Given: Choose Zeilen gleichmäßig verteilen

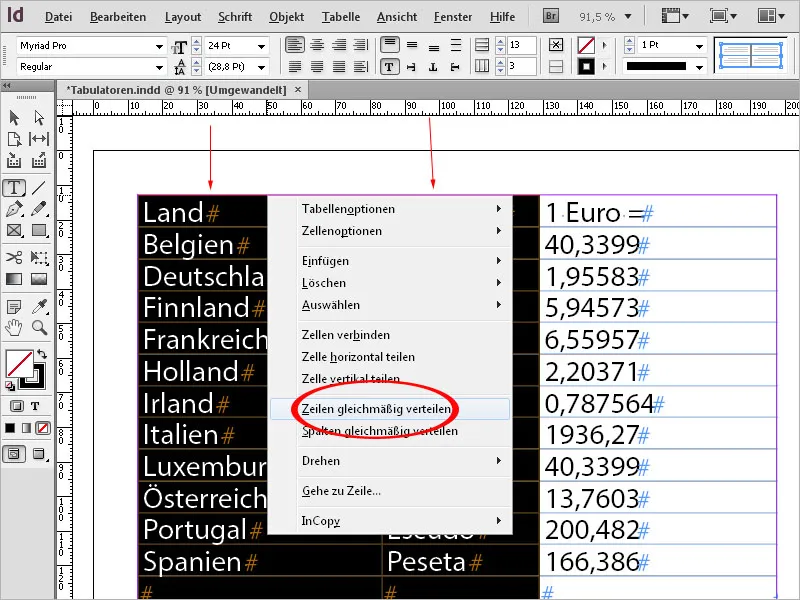Looking at the screenshot, I should [x=390, y=409].
